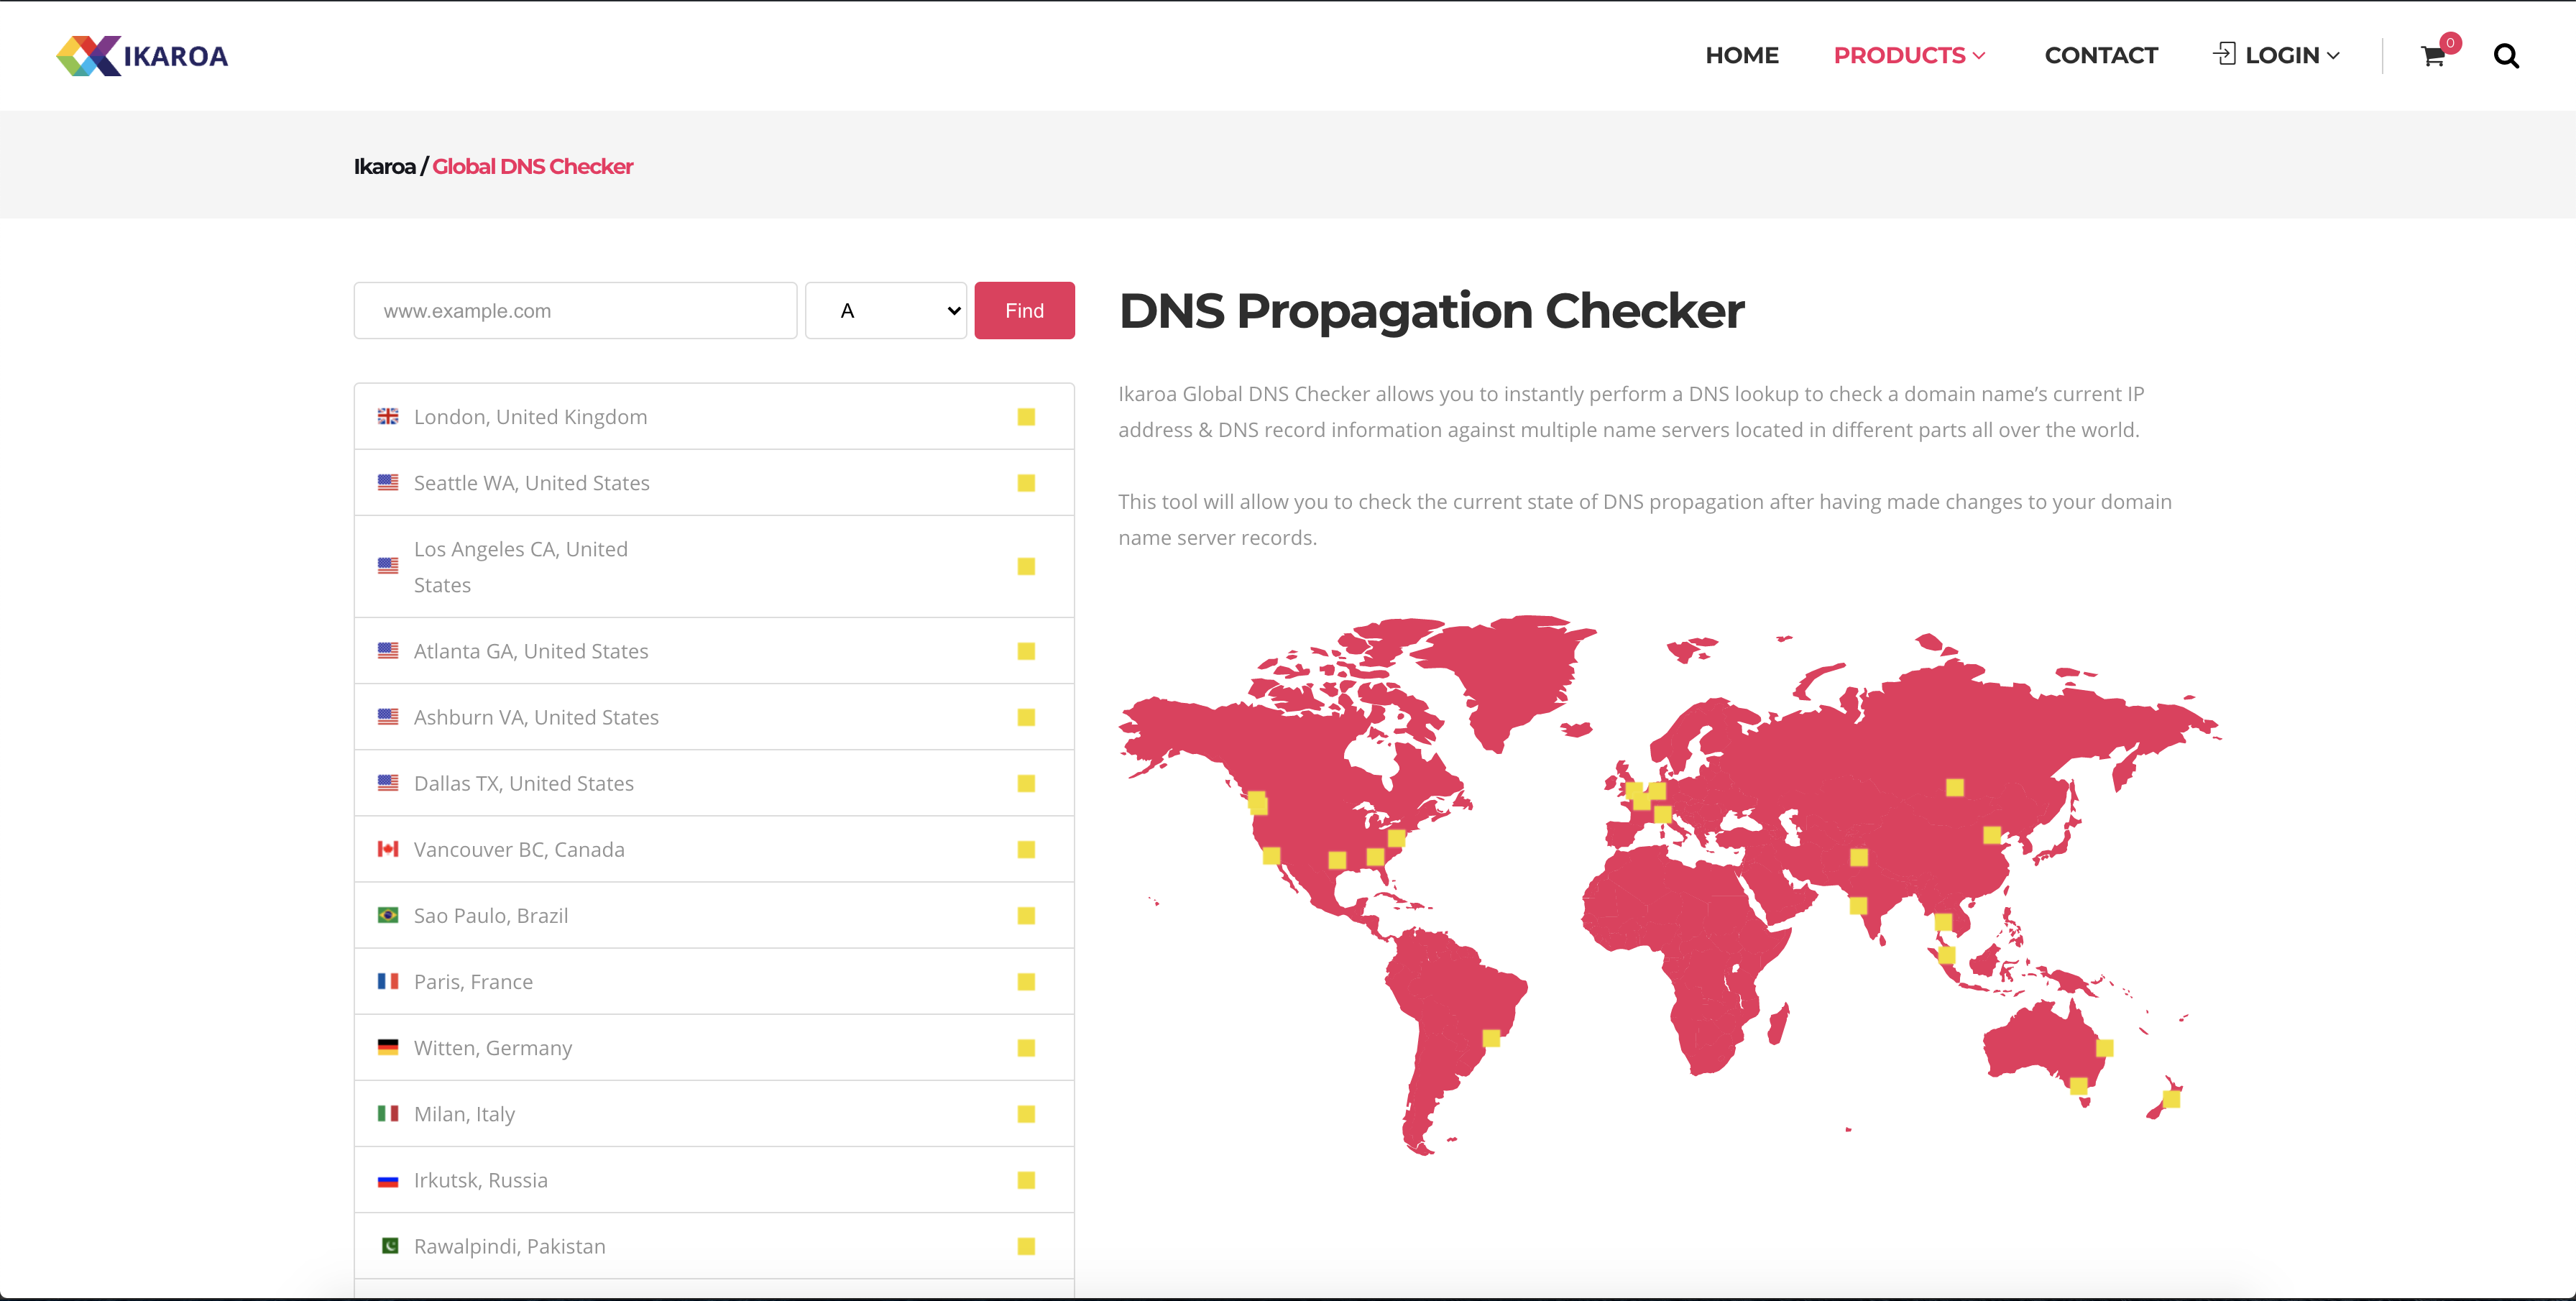Toggle the status indicator for Milan, Italy
Image resolution: width=2576 pixels, height=1301 pixels.
click(1026, 1113)
